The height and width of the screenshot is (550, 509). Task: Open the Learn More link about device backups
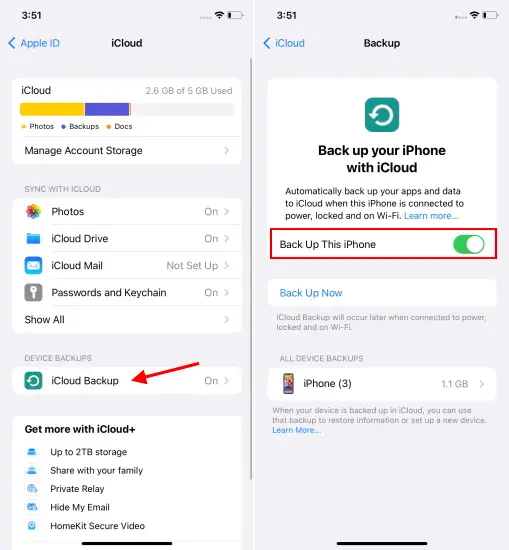tap(296, 430)
